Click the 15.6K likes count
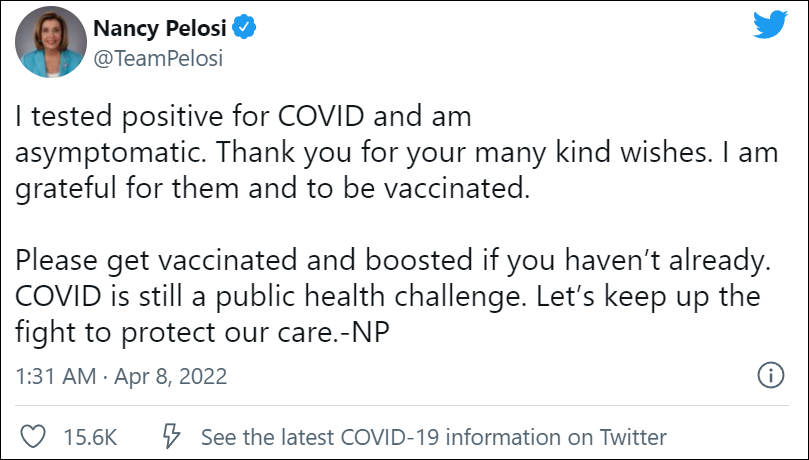 pos(91,437)
